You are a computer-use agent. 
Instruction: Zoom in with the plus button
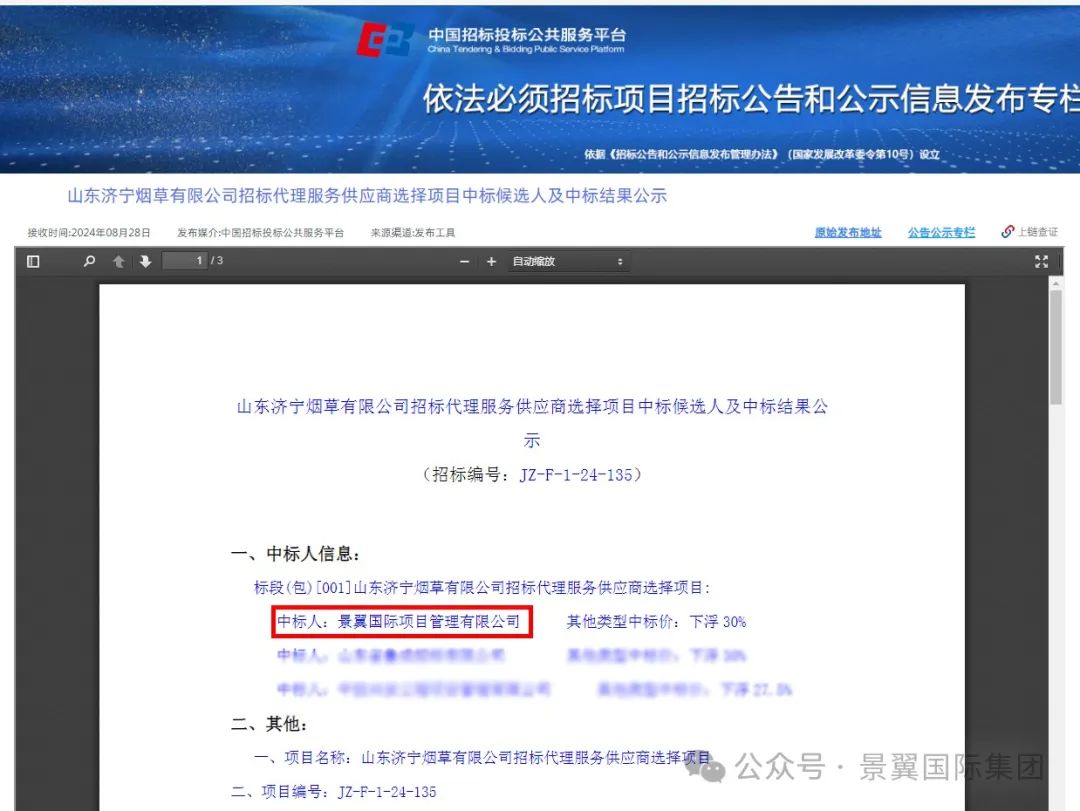[x=491, y=262]
